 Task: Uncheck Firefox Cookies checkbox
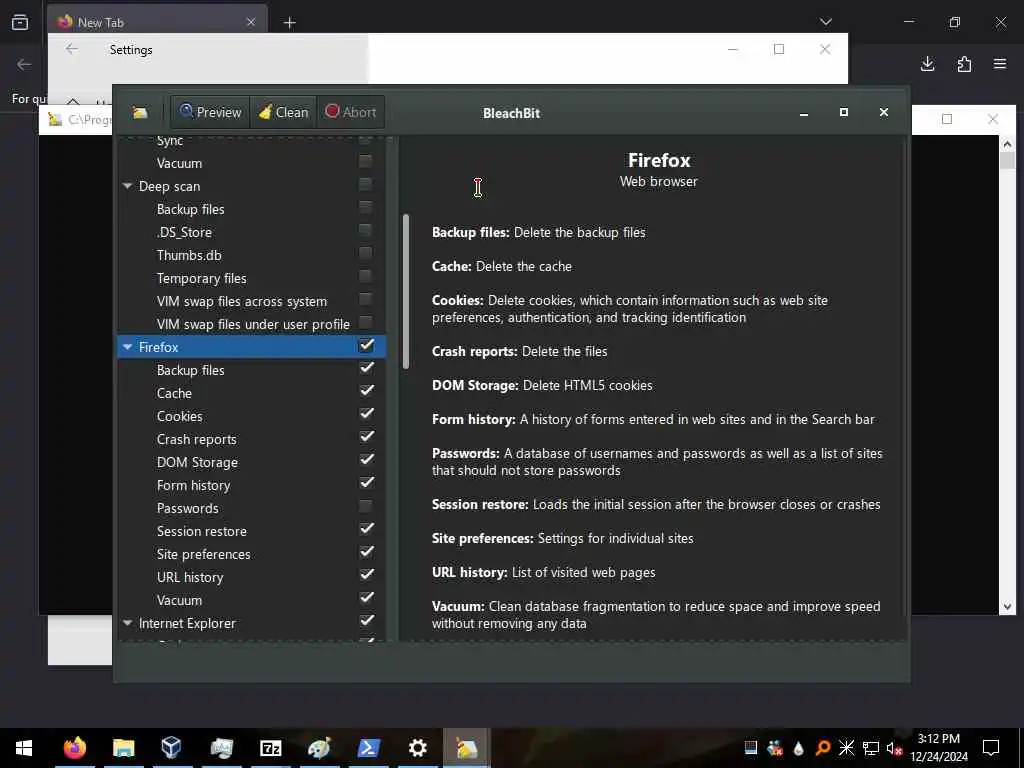[x=366, y=414]
